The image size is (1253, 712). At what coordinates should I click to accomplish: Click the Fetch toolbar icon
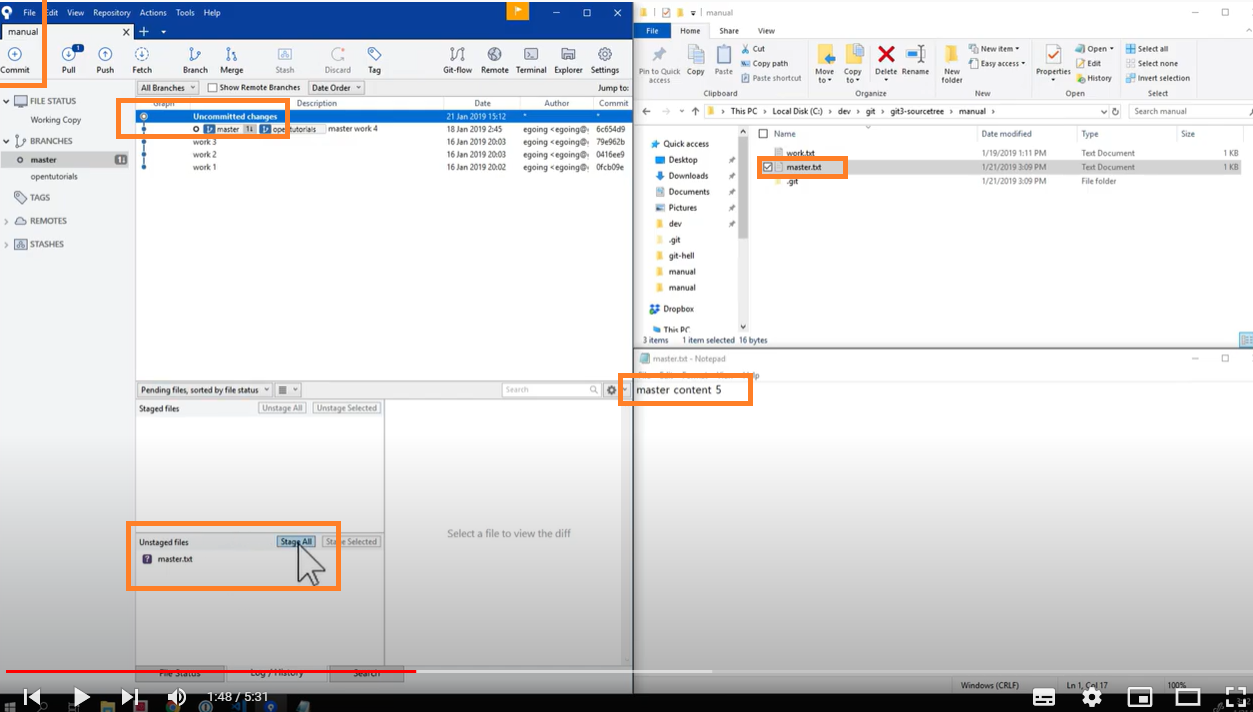(142, 54)
